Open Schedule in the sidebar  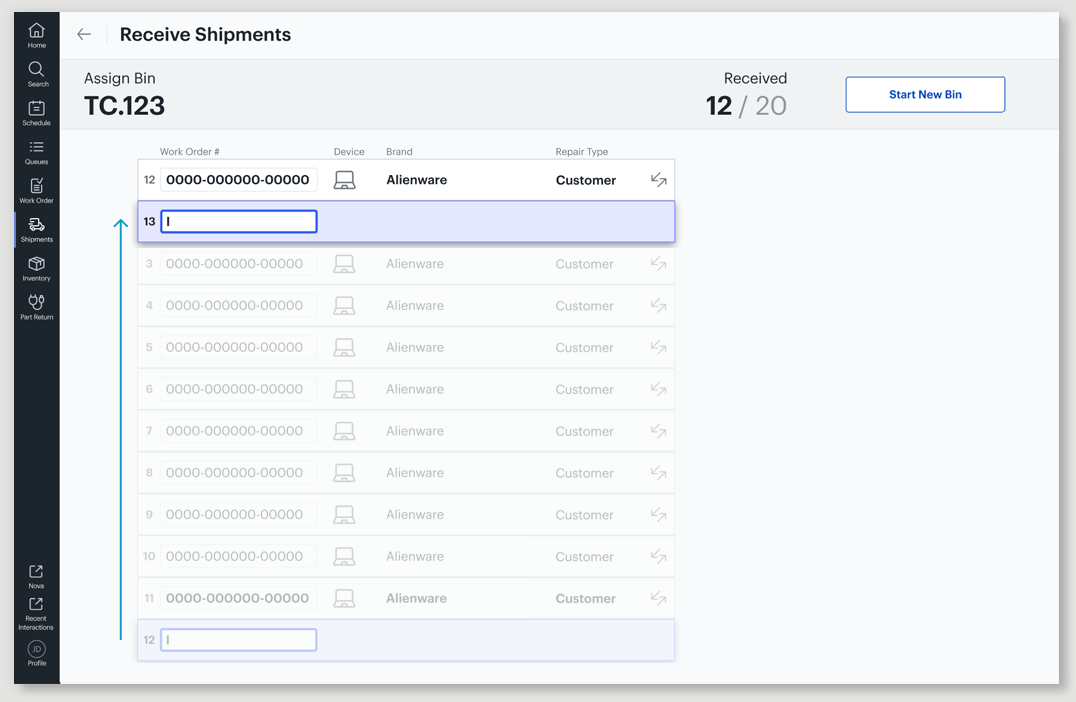[x=36, y=113]
